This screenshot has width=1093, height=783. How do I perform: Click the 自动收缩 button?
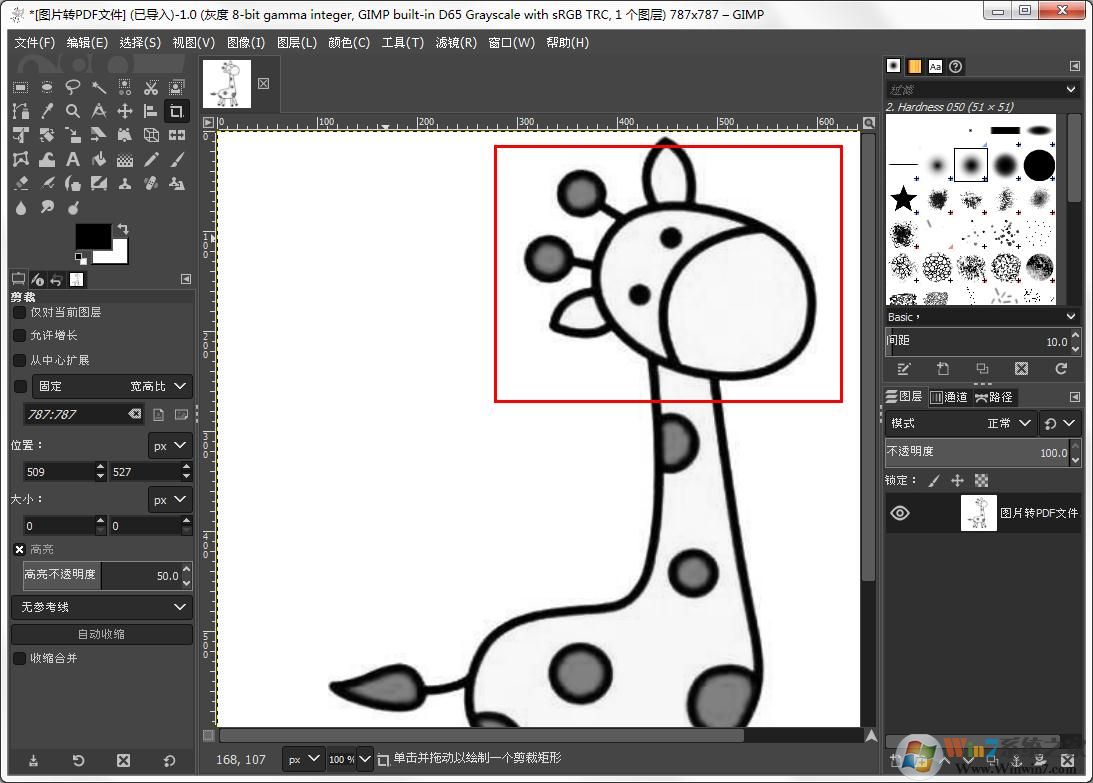[101, 634]
